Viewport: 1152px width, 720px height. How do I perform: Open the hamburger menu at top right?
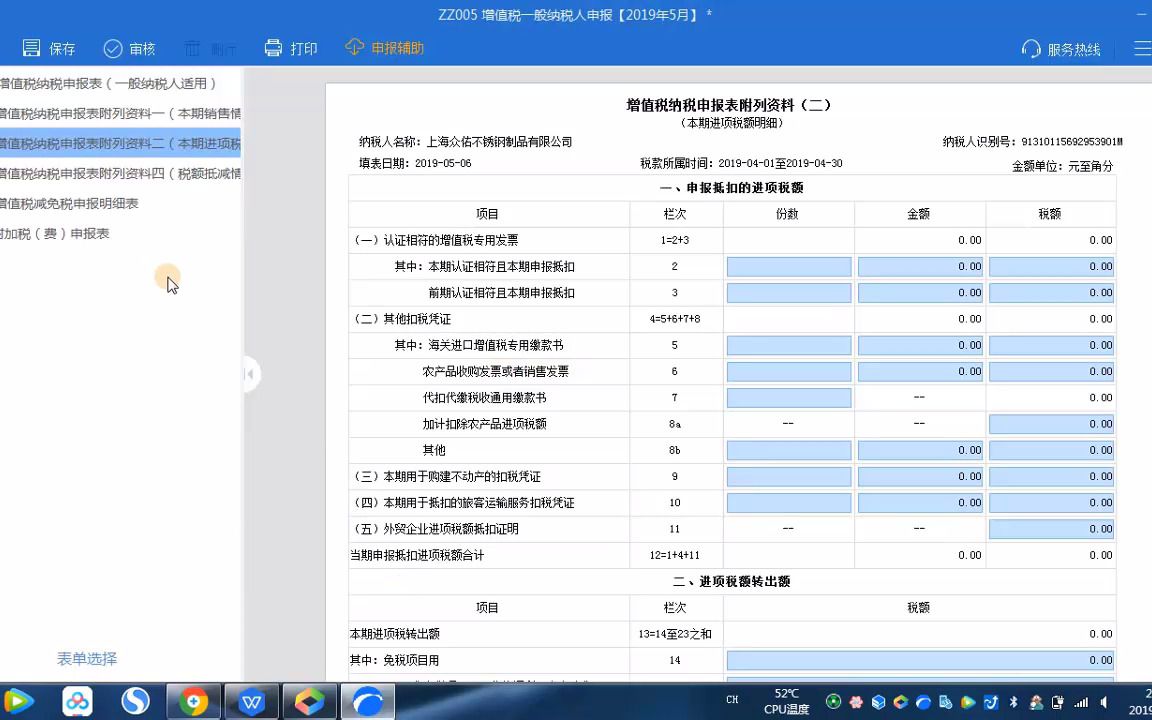click(x=1141, y=48)
